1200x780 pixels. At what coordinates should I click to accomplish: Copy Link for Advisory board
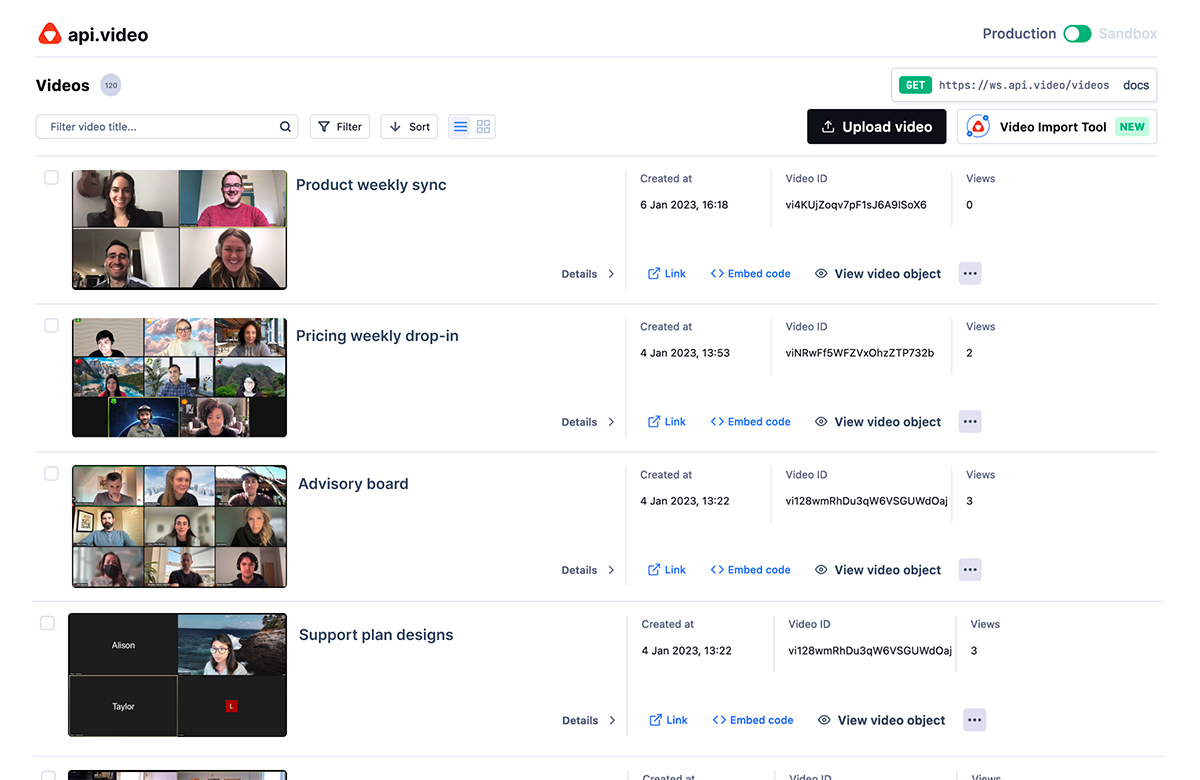667,570
